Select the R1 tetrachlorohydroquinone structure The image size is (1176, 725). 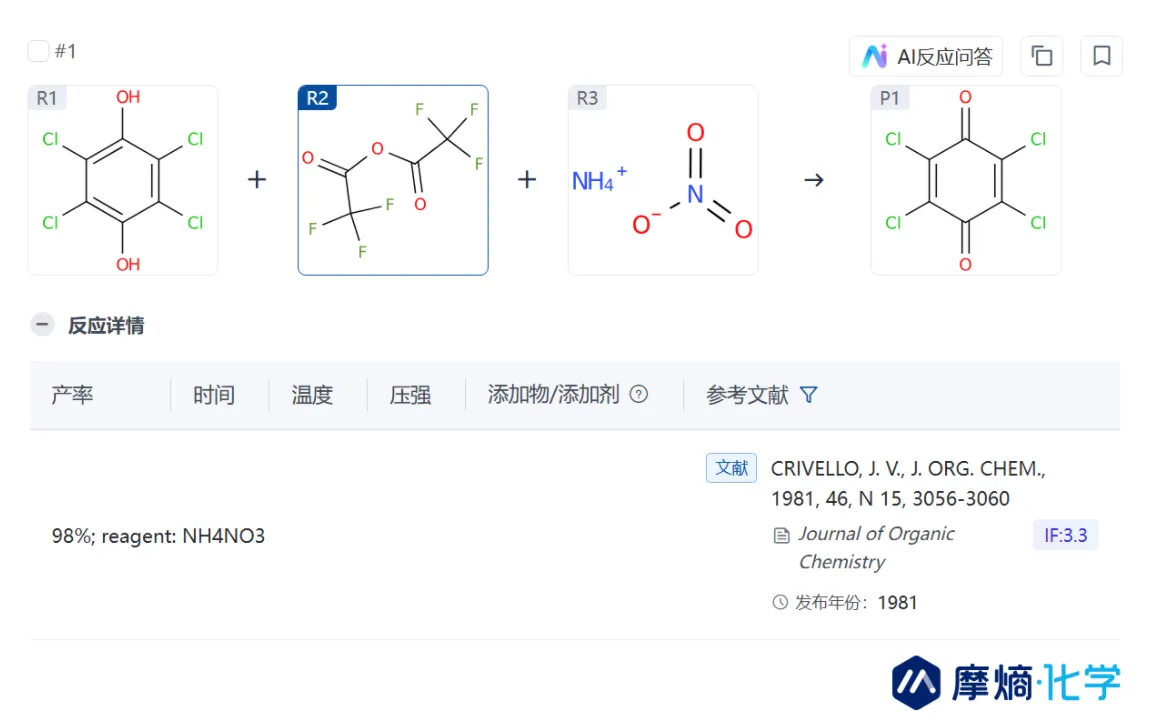pos(123,180)
